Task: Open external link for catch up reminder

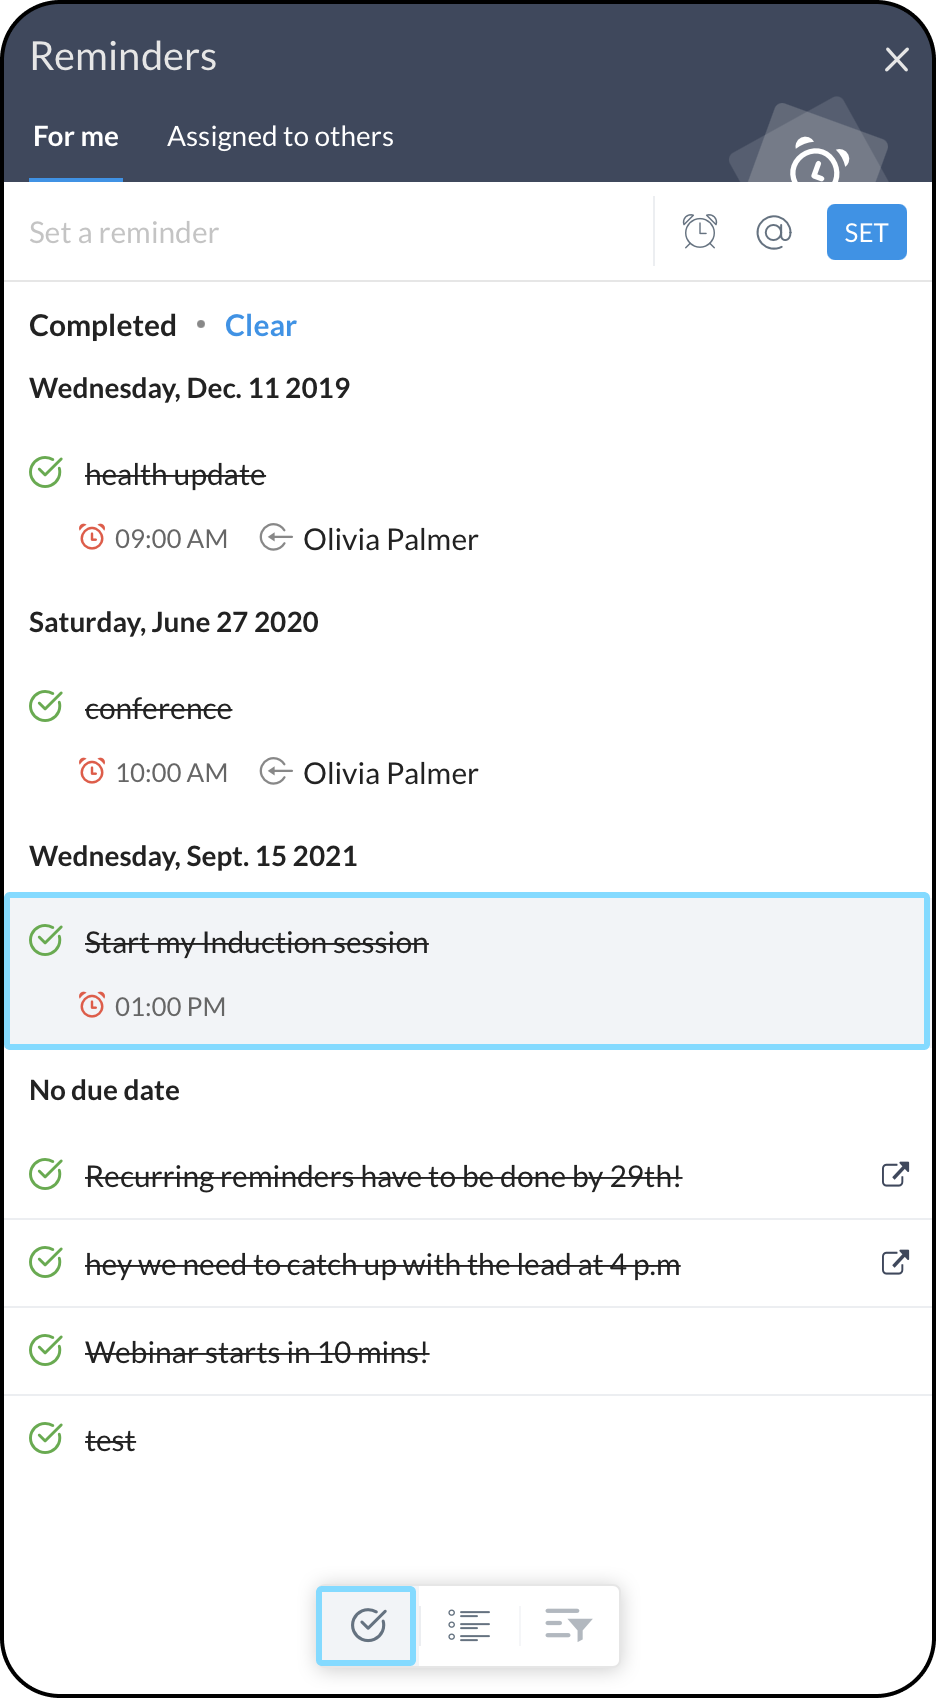Action: (x=895, y=1262)
